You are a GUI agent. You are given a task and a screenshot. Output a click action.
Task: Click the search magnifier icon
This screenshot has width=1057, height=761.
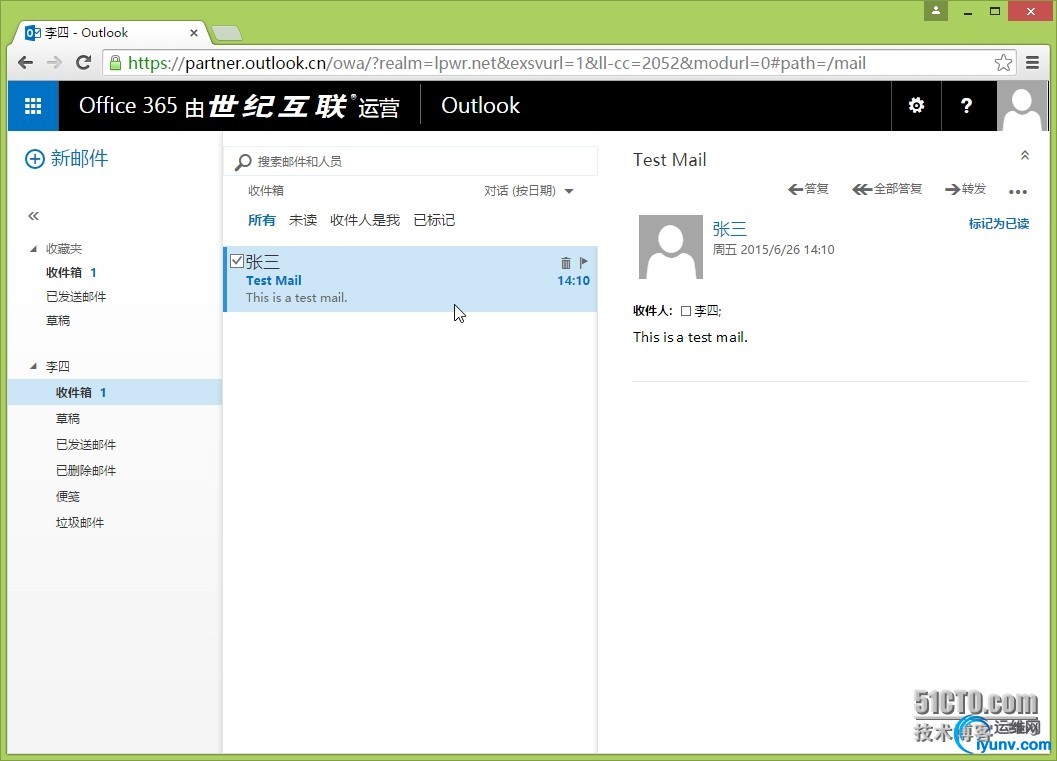[x=243, y=162]
